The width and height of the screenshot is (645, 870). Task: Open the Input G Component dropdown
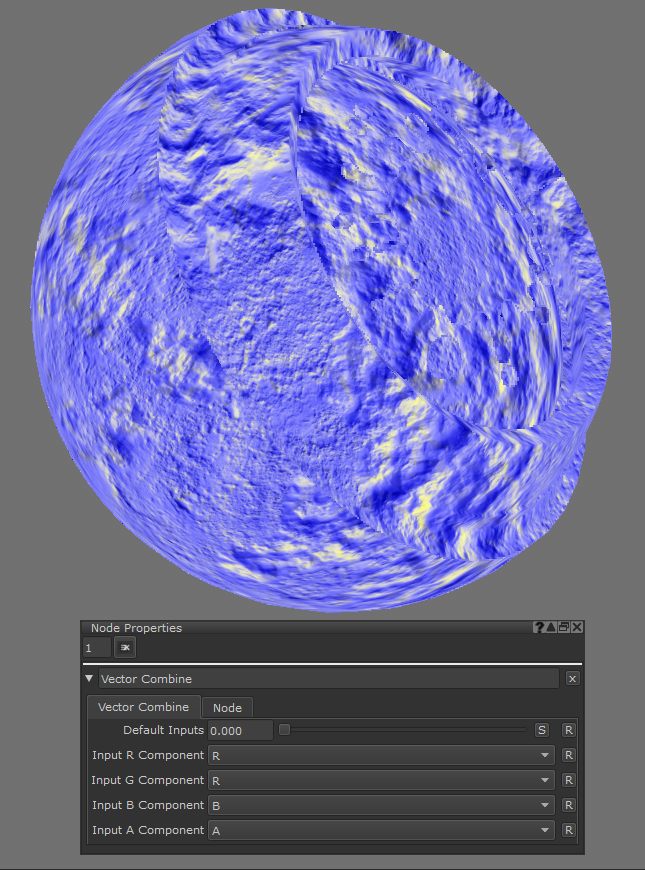(381, 780)
